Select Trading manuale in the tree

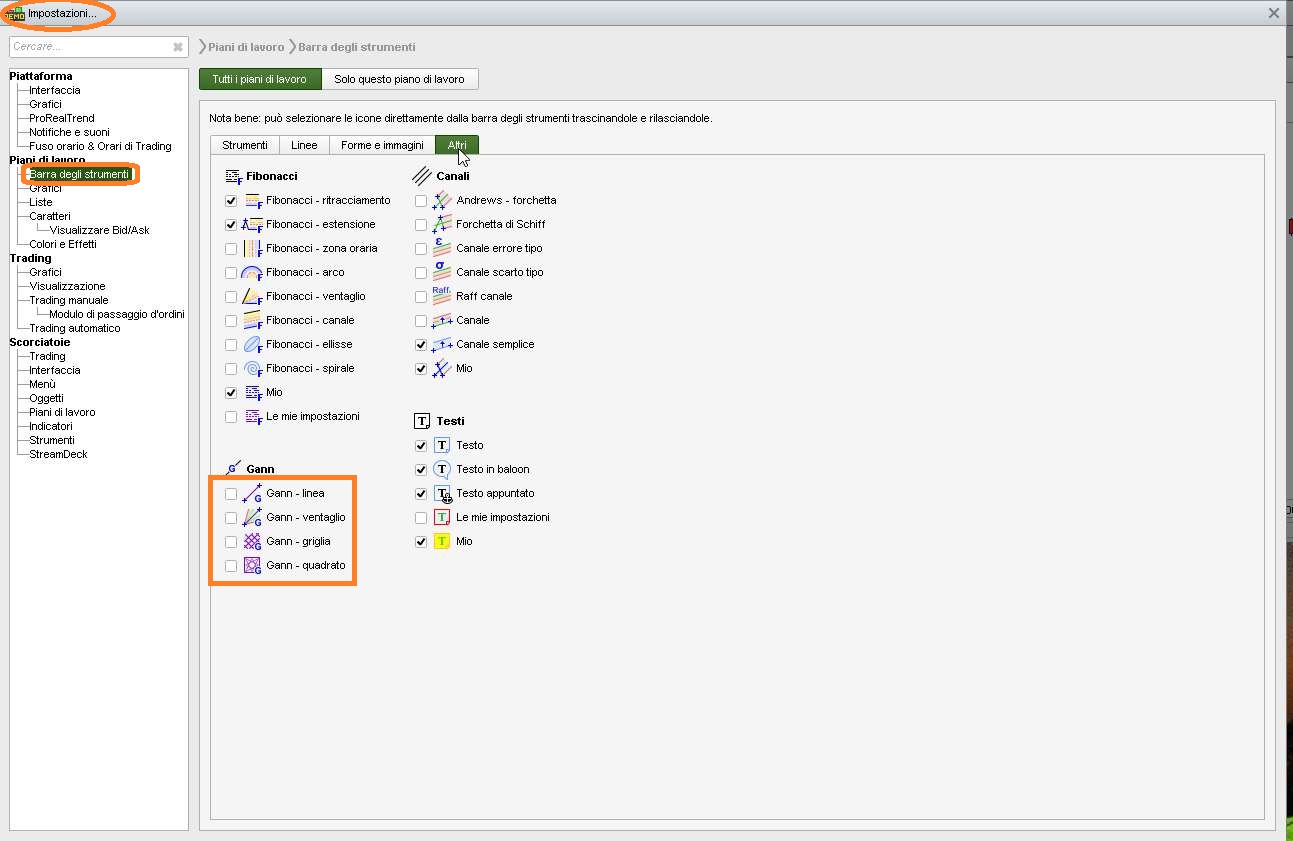coord(69,300)
